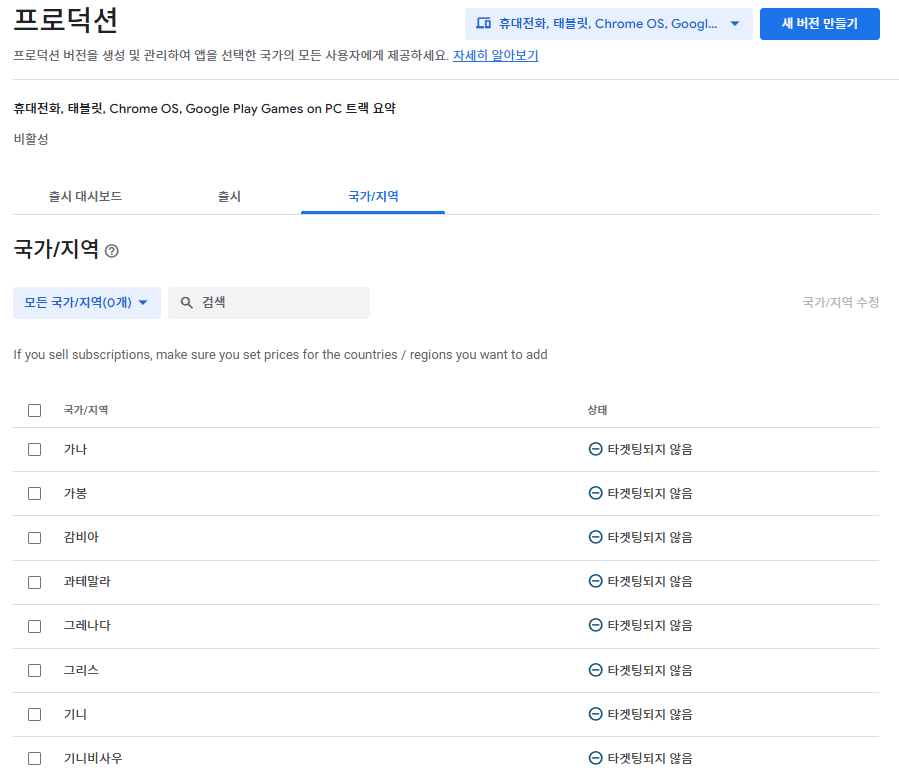Open the 자세히 알아보기 link

tap(495, 56)
